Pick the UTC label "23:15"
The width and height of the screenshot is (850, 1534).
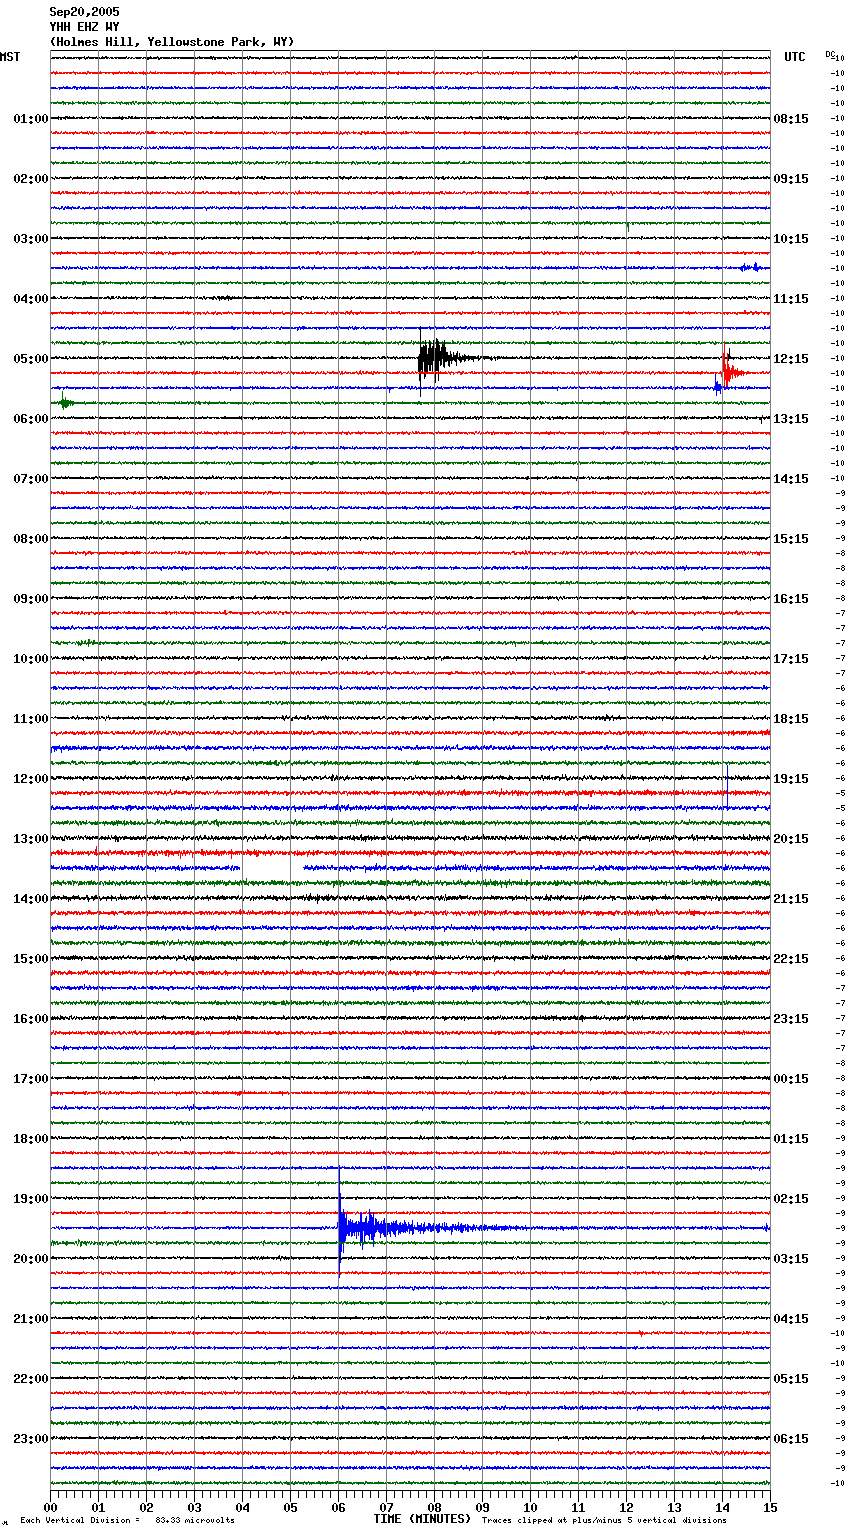point(791,1019)
